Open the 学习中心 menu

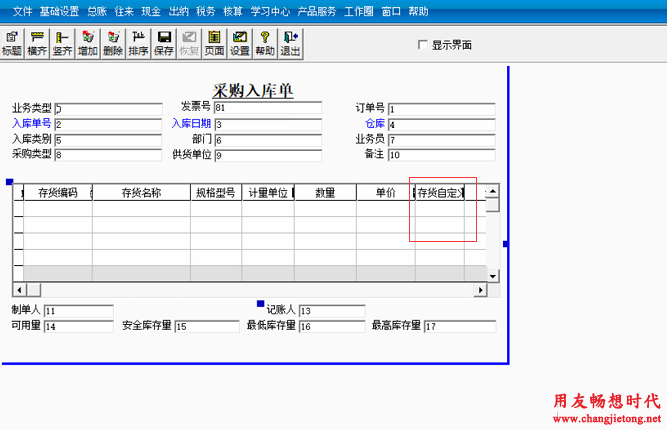point(270,11)
